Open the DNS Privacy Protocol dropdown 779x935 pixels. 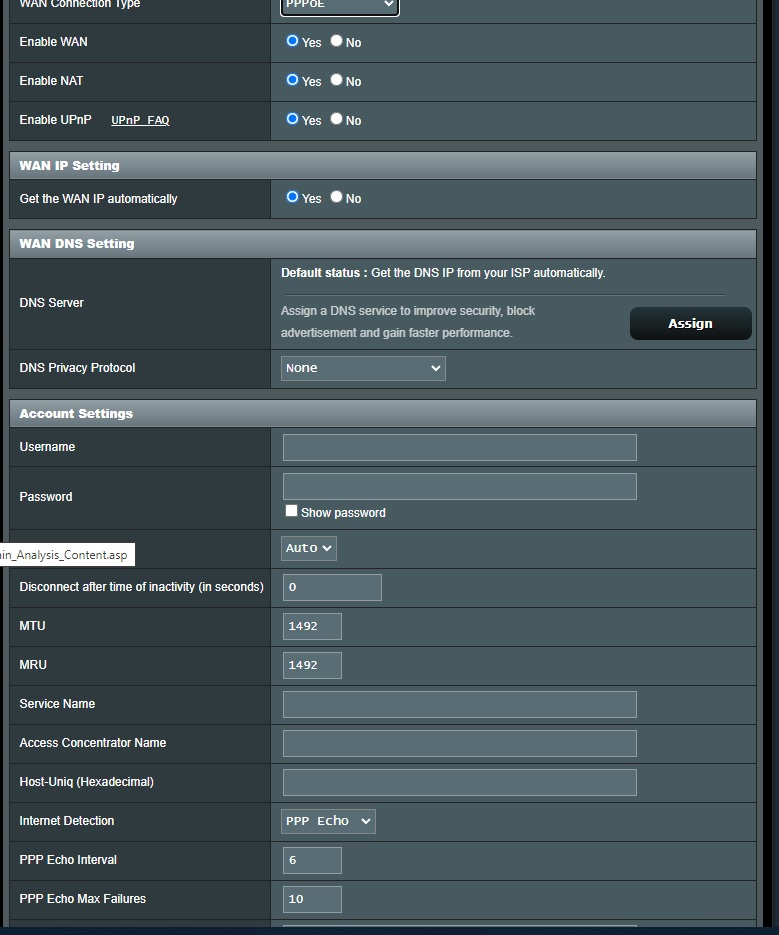362,368
